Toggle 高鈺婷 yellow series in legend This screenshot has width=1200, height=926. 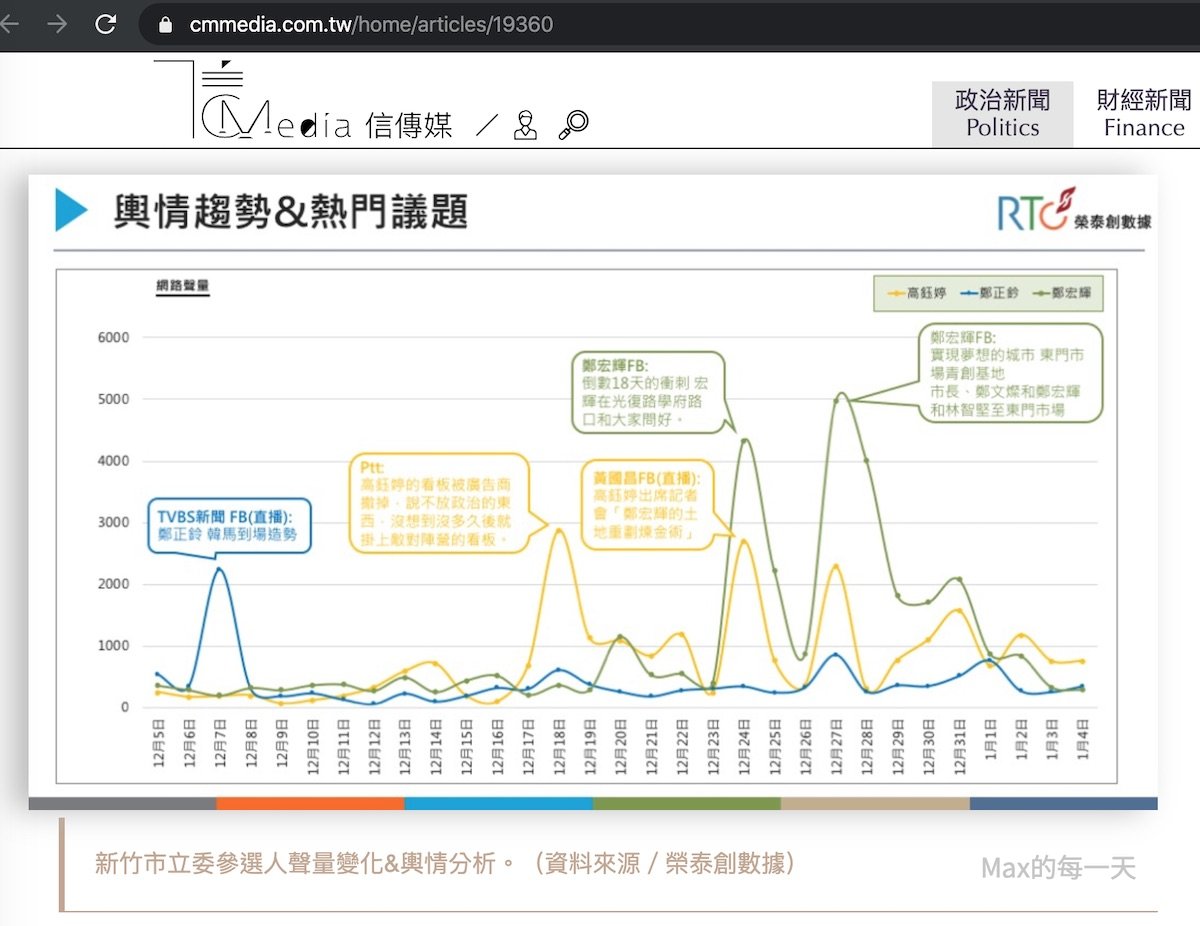(x=915, y=294)
